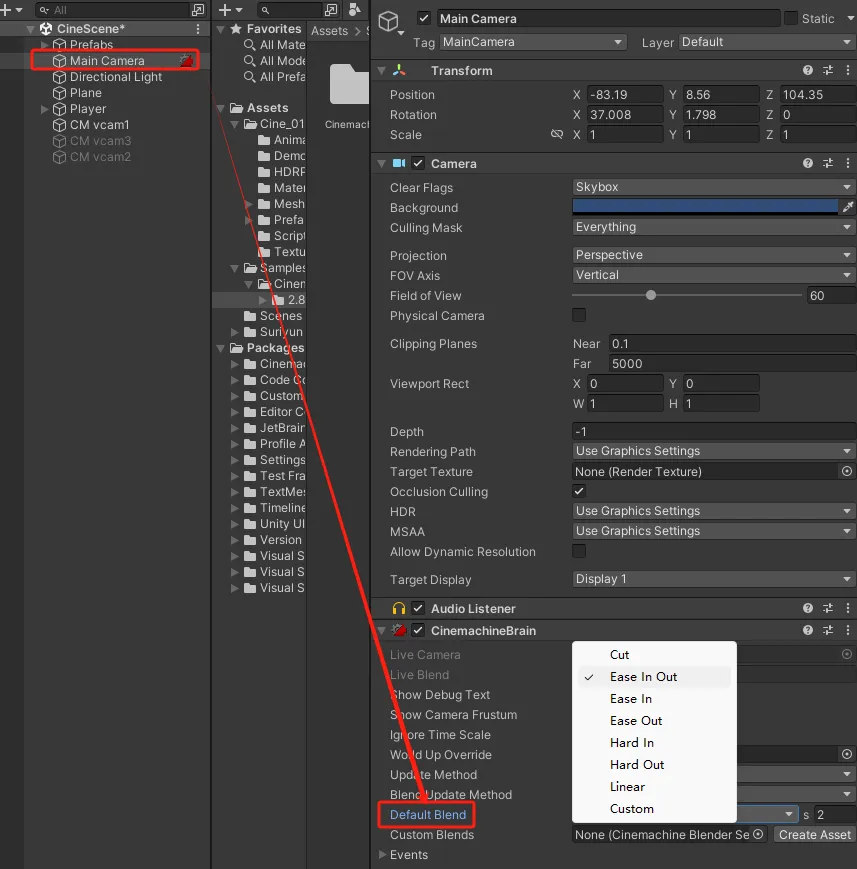Open CinemachineBrain options menu
857x869 pixels.
pos(848,630)
